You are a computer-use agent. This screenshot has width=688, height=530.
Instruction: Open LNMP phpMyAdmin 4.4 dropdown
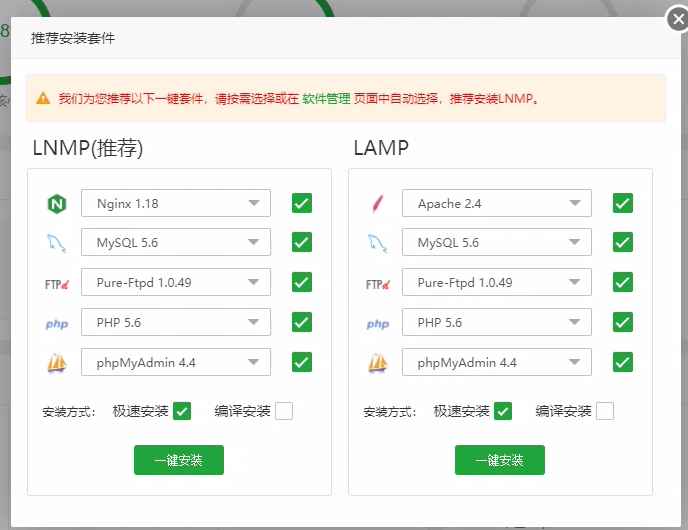point(176,362)
